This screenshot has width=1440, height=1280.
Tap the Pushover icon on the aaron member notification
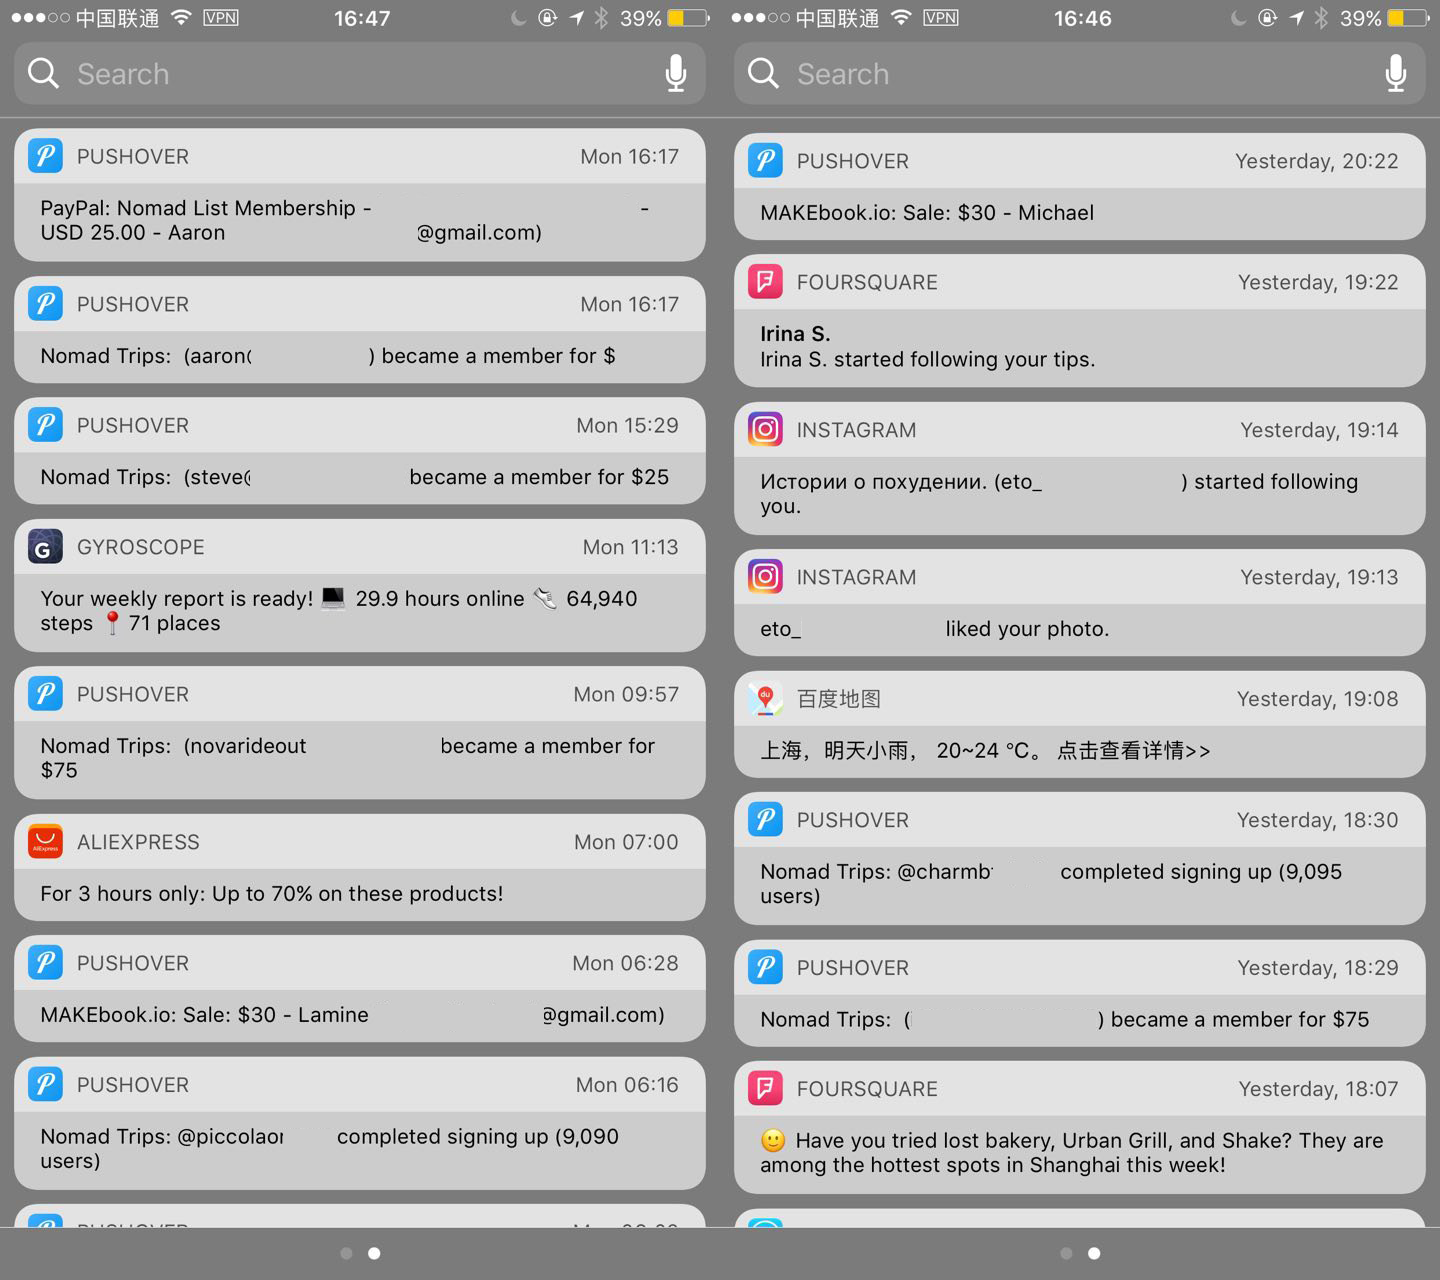coord(45,304)
